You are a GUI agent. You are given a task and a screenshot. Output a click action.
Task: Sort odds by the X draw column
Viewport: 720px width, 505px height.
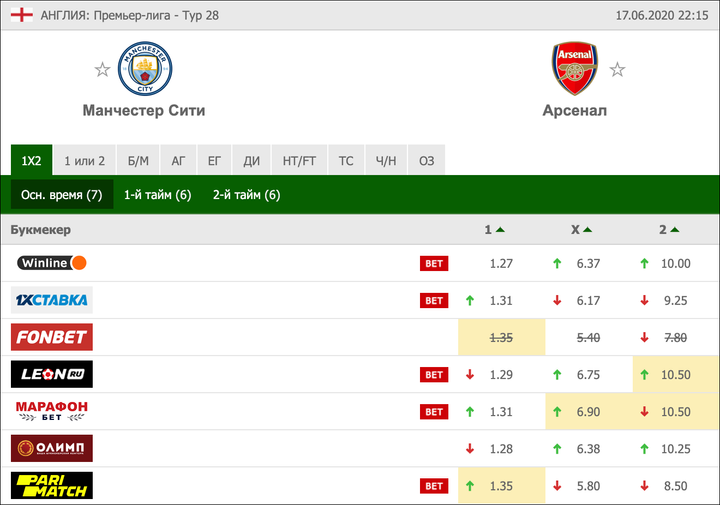pyautogui.click(x=581, y=230)
